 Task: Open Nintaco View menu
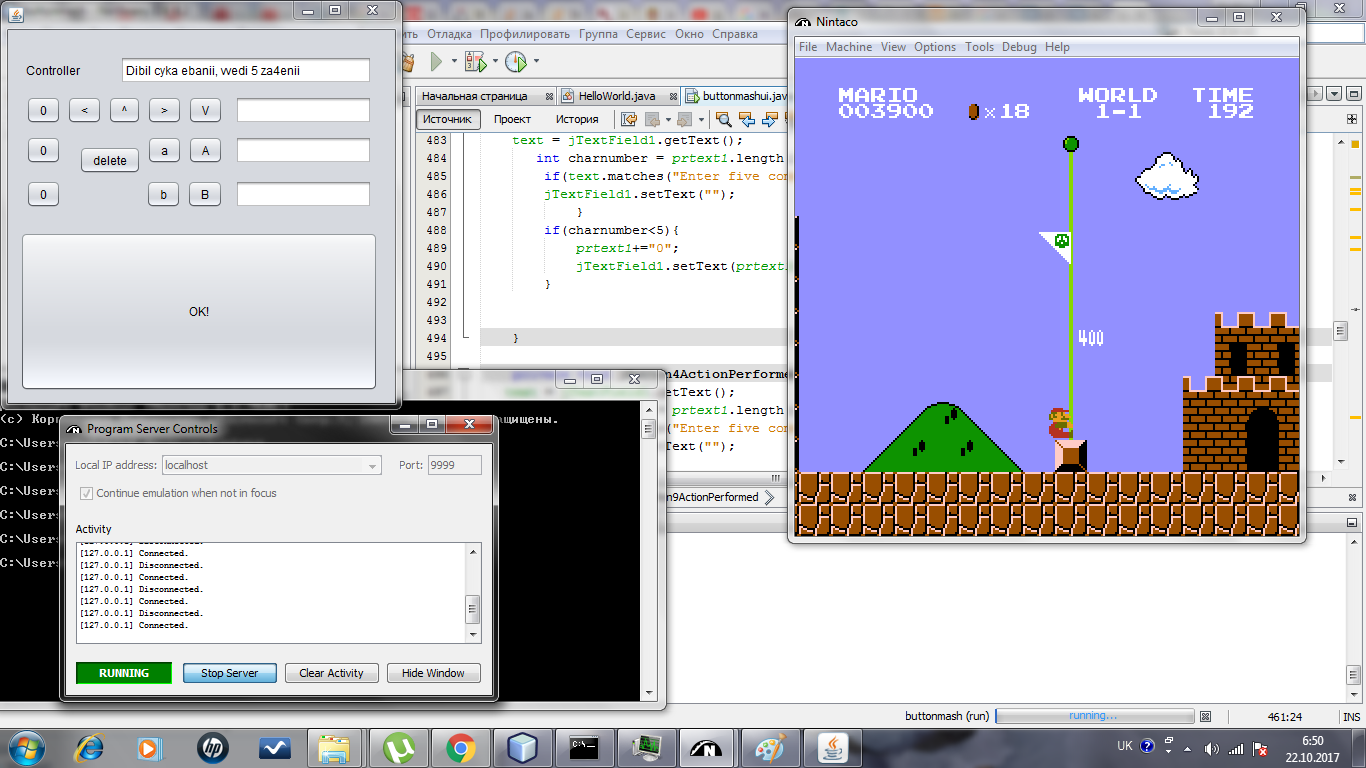[894, 47]
